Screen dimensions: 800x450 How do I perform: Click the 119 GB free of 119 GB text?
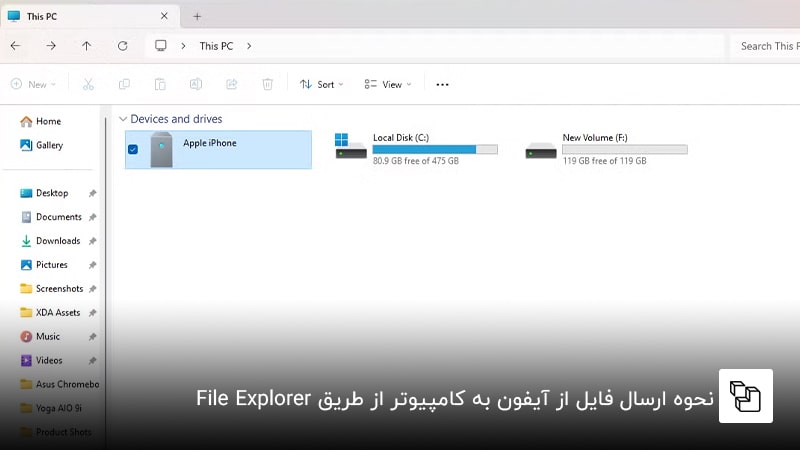point(605,161)
